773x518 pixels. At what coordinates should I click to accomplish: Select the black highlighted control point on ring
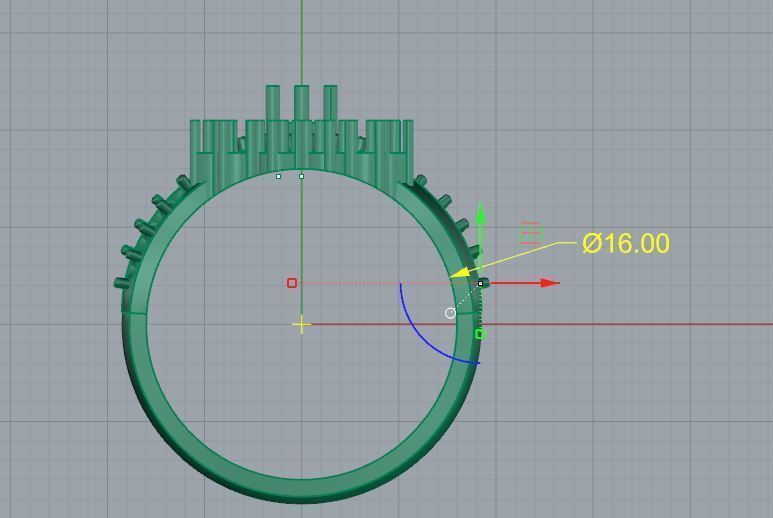[480, 283]
